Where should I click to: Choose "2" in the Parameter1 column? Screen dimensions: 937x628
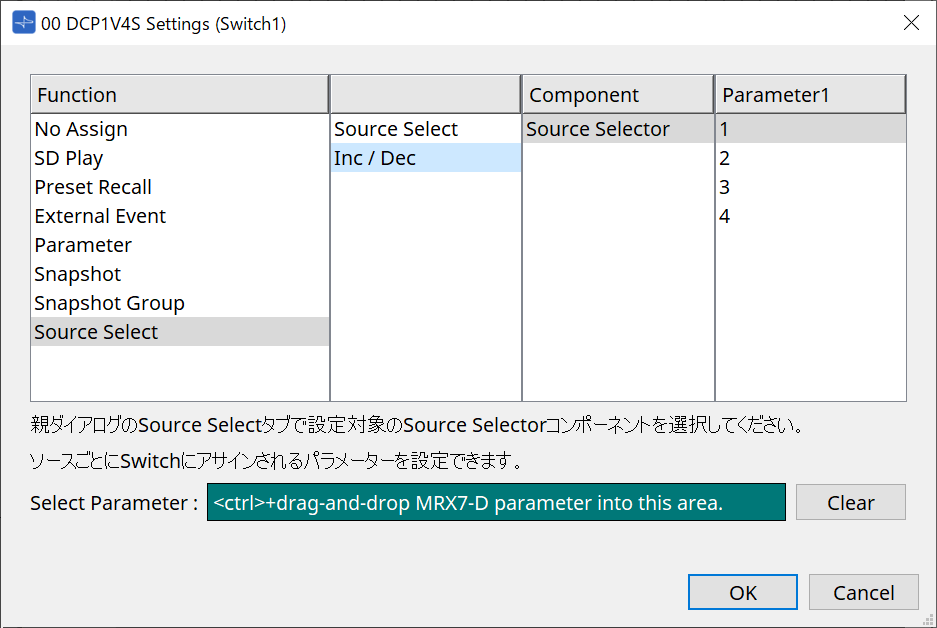pyautogui.click(x=725, y=158)
